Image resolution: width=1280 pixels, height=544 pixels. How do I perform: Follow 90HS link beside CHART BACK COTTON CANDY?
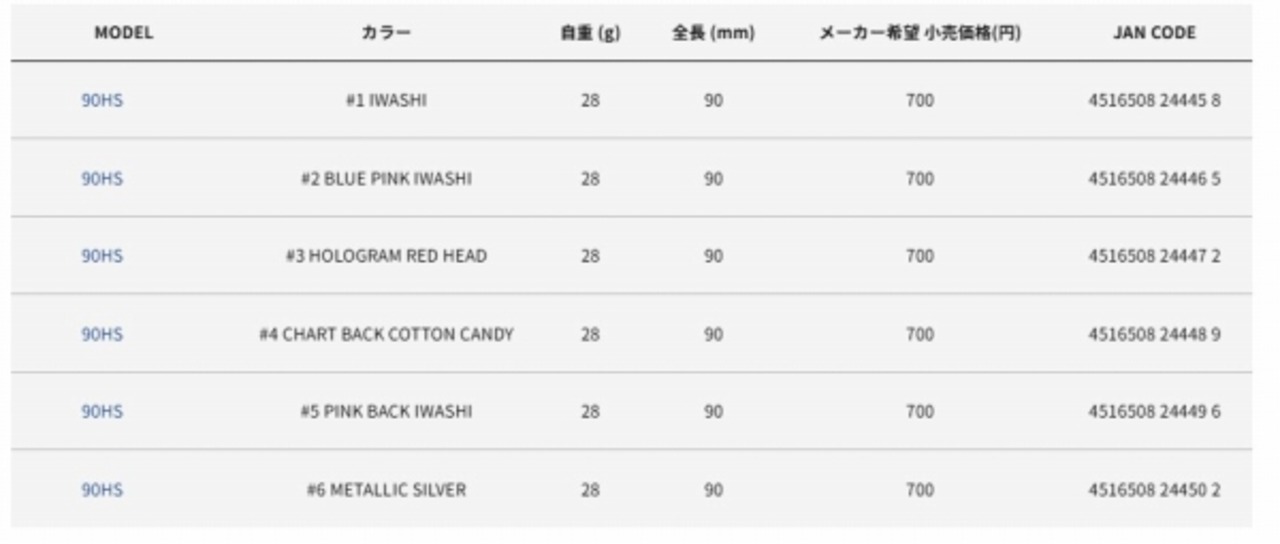[102, 334]
